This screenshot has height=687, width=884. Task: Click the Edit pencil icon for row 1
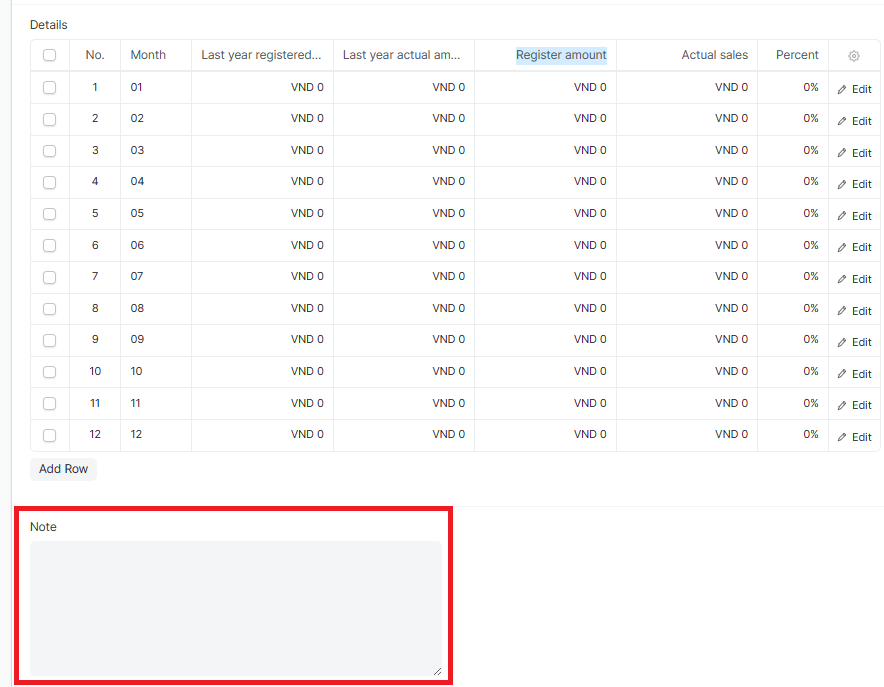coord(842,89)
